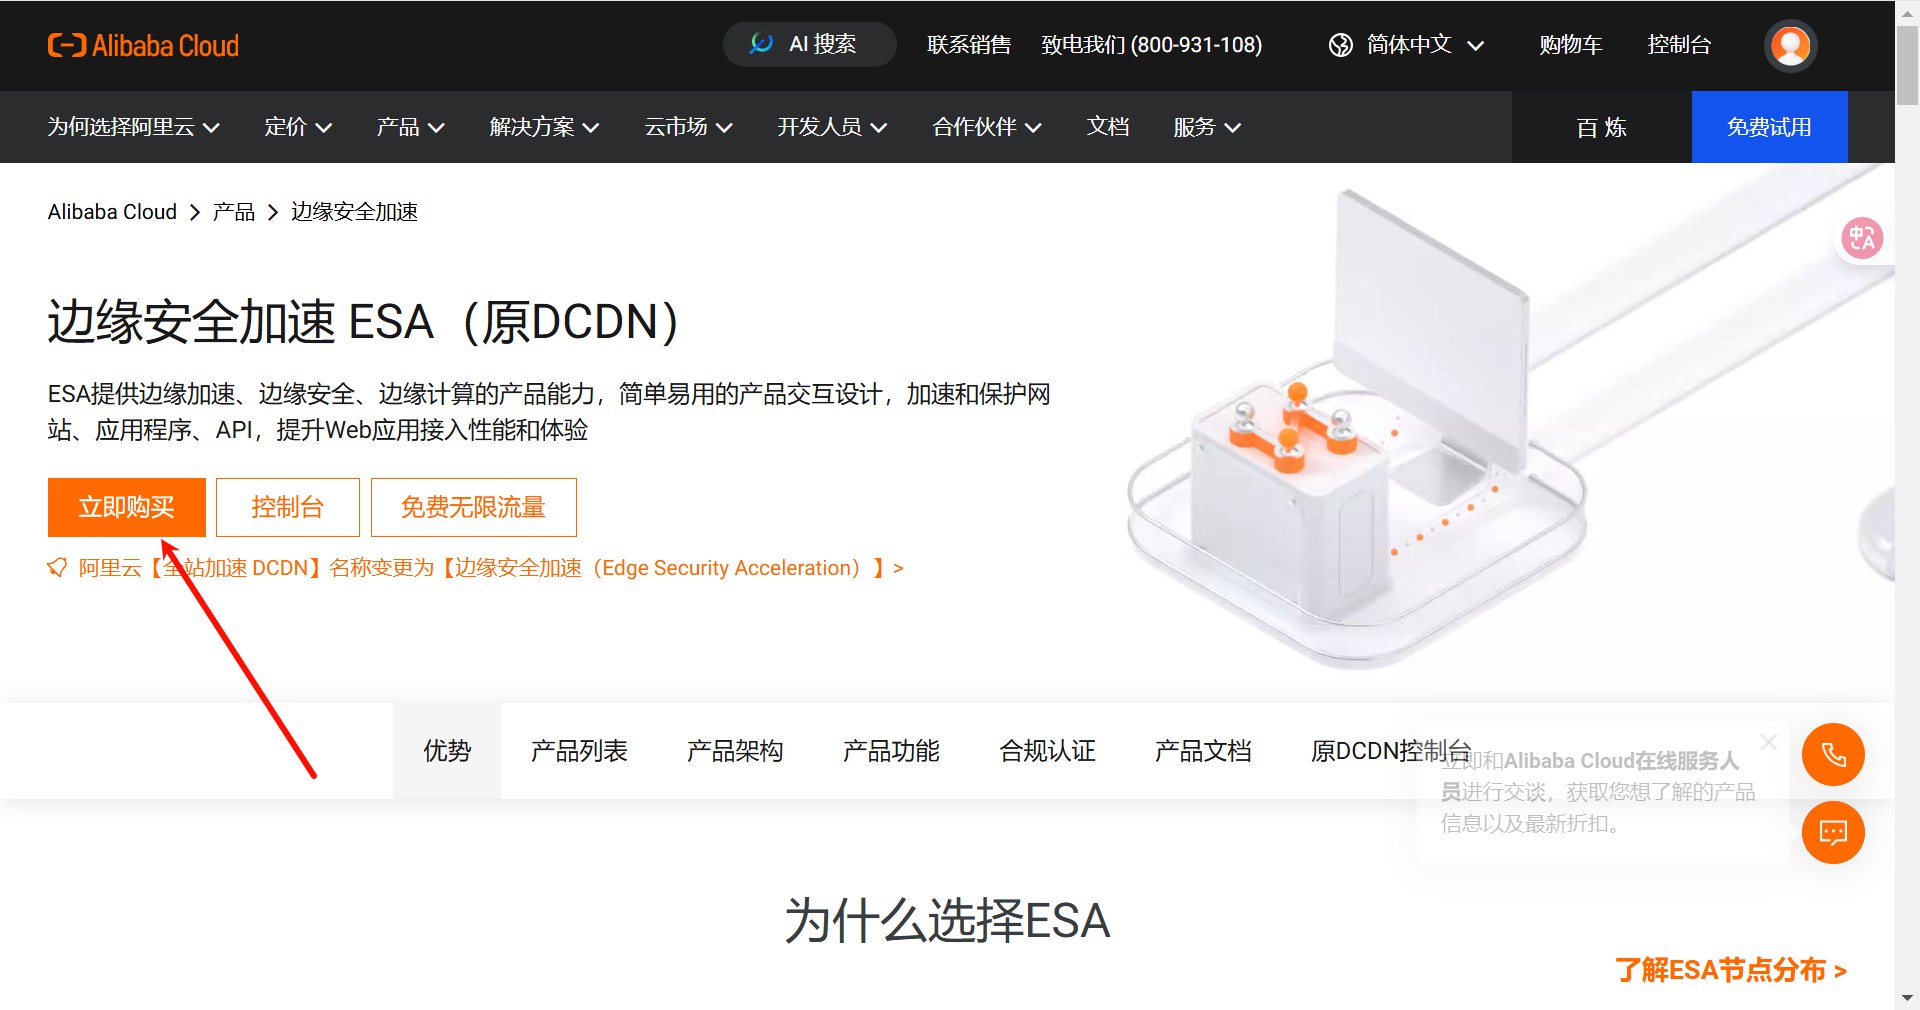Screen dimensions: 1920x1010
Task: Click the 立即购买 button
Action: [127, 507]
